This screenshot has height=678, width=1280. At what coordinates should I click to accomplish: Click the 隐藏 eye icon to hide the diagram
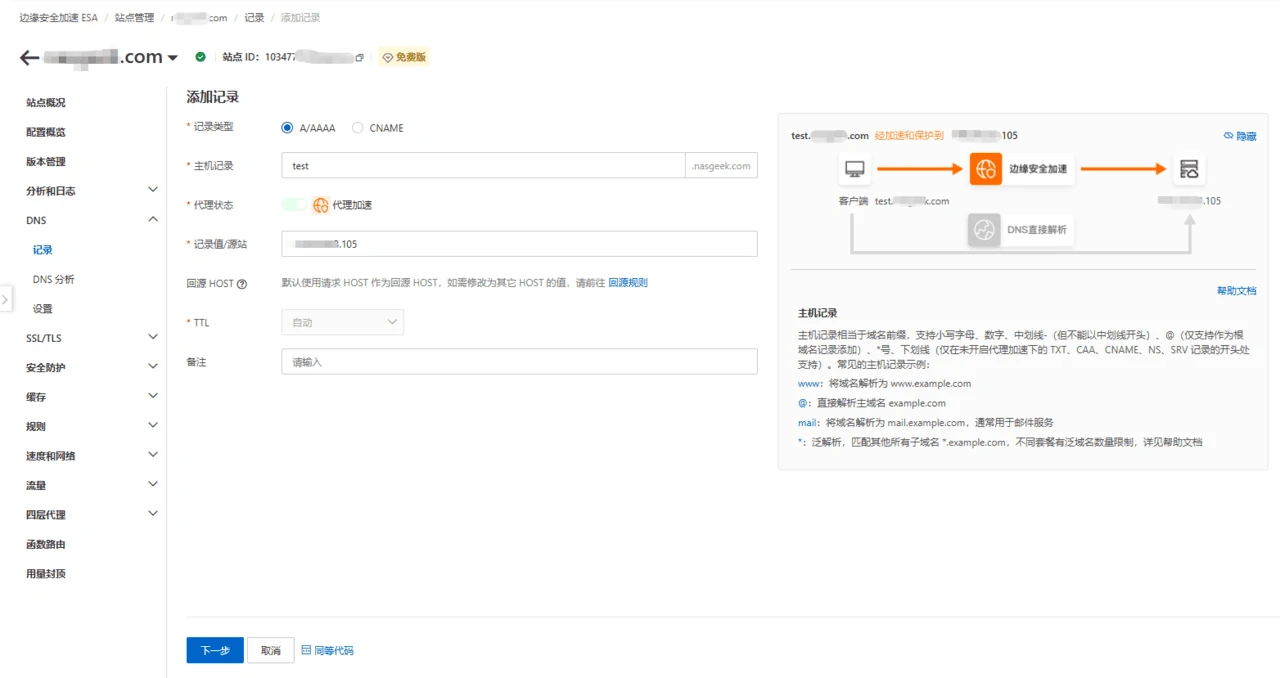tap(1229, 136)
